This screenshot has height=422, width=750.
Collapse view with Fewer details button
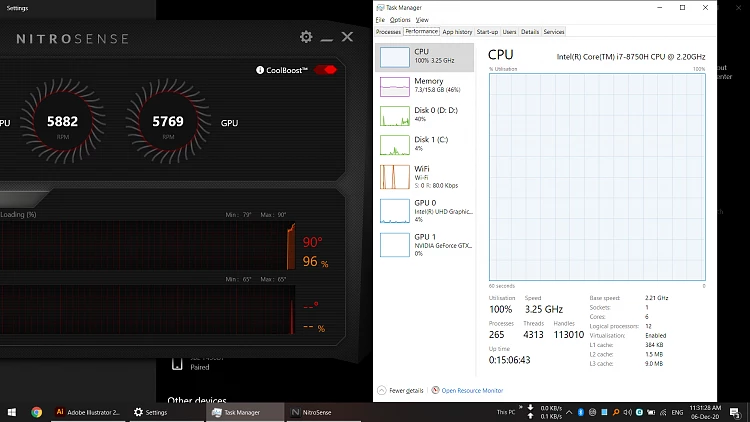click(x=400, y=390)
